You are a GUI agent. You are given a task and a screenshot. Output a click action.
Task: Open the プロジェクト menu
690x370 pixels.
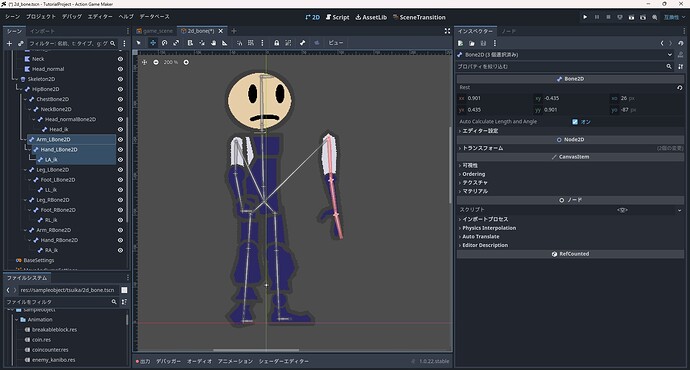click(41, 17)
